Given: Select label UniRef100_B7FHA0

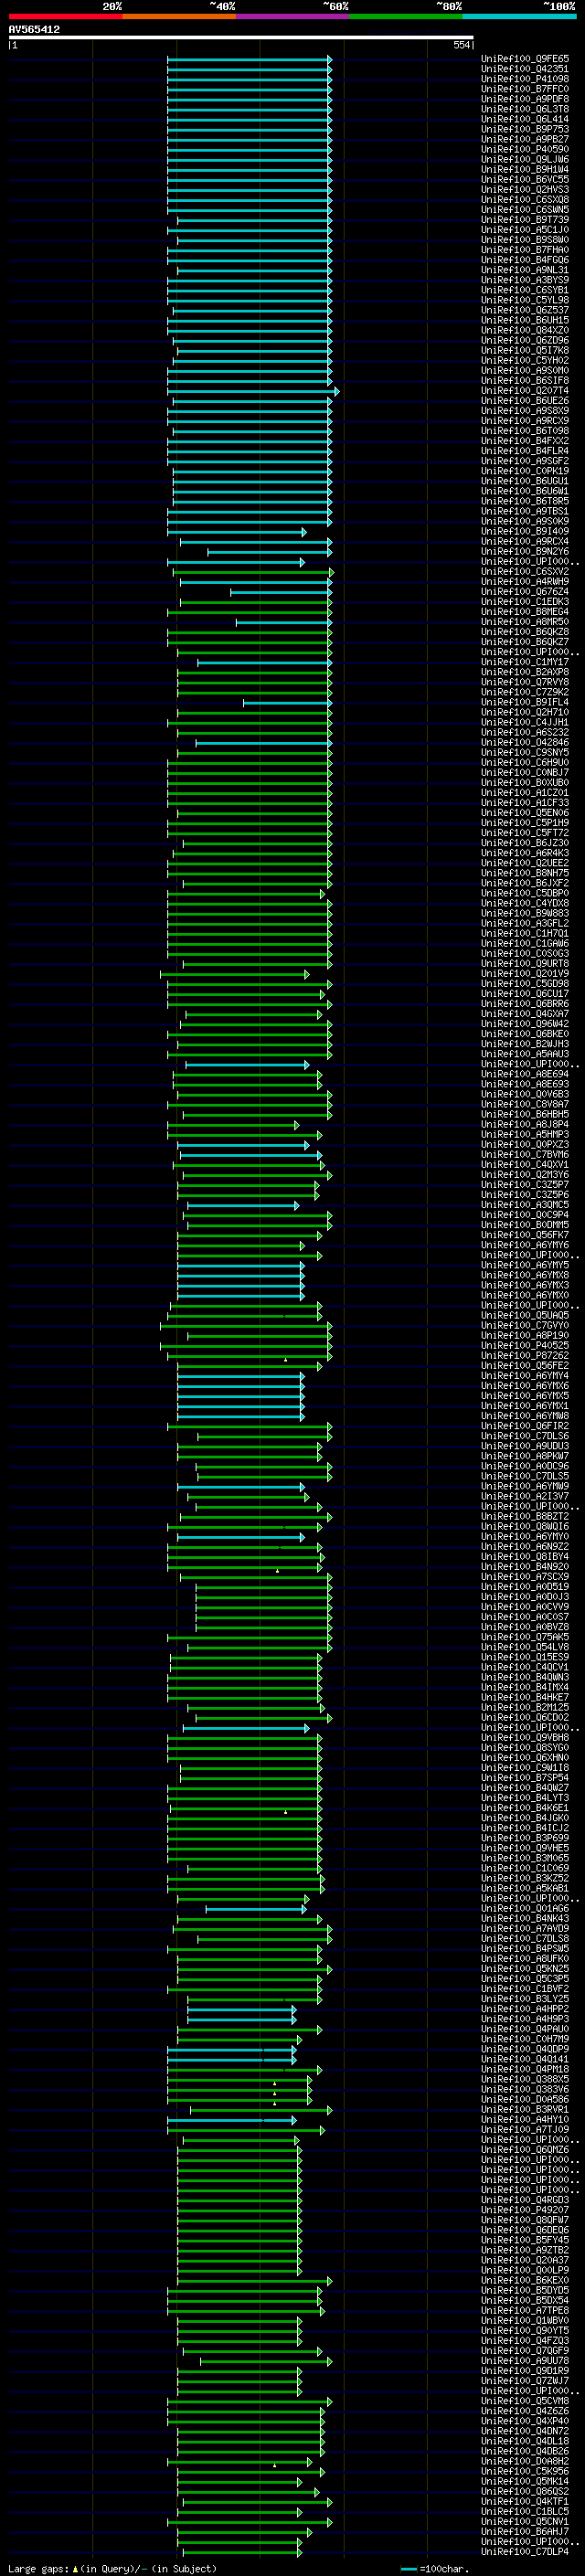Looking at the screenshot, I should tap(524, 250).
